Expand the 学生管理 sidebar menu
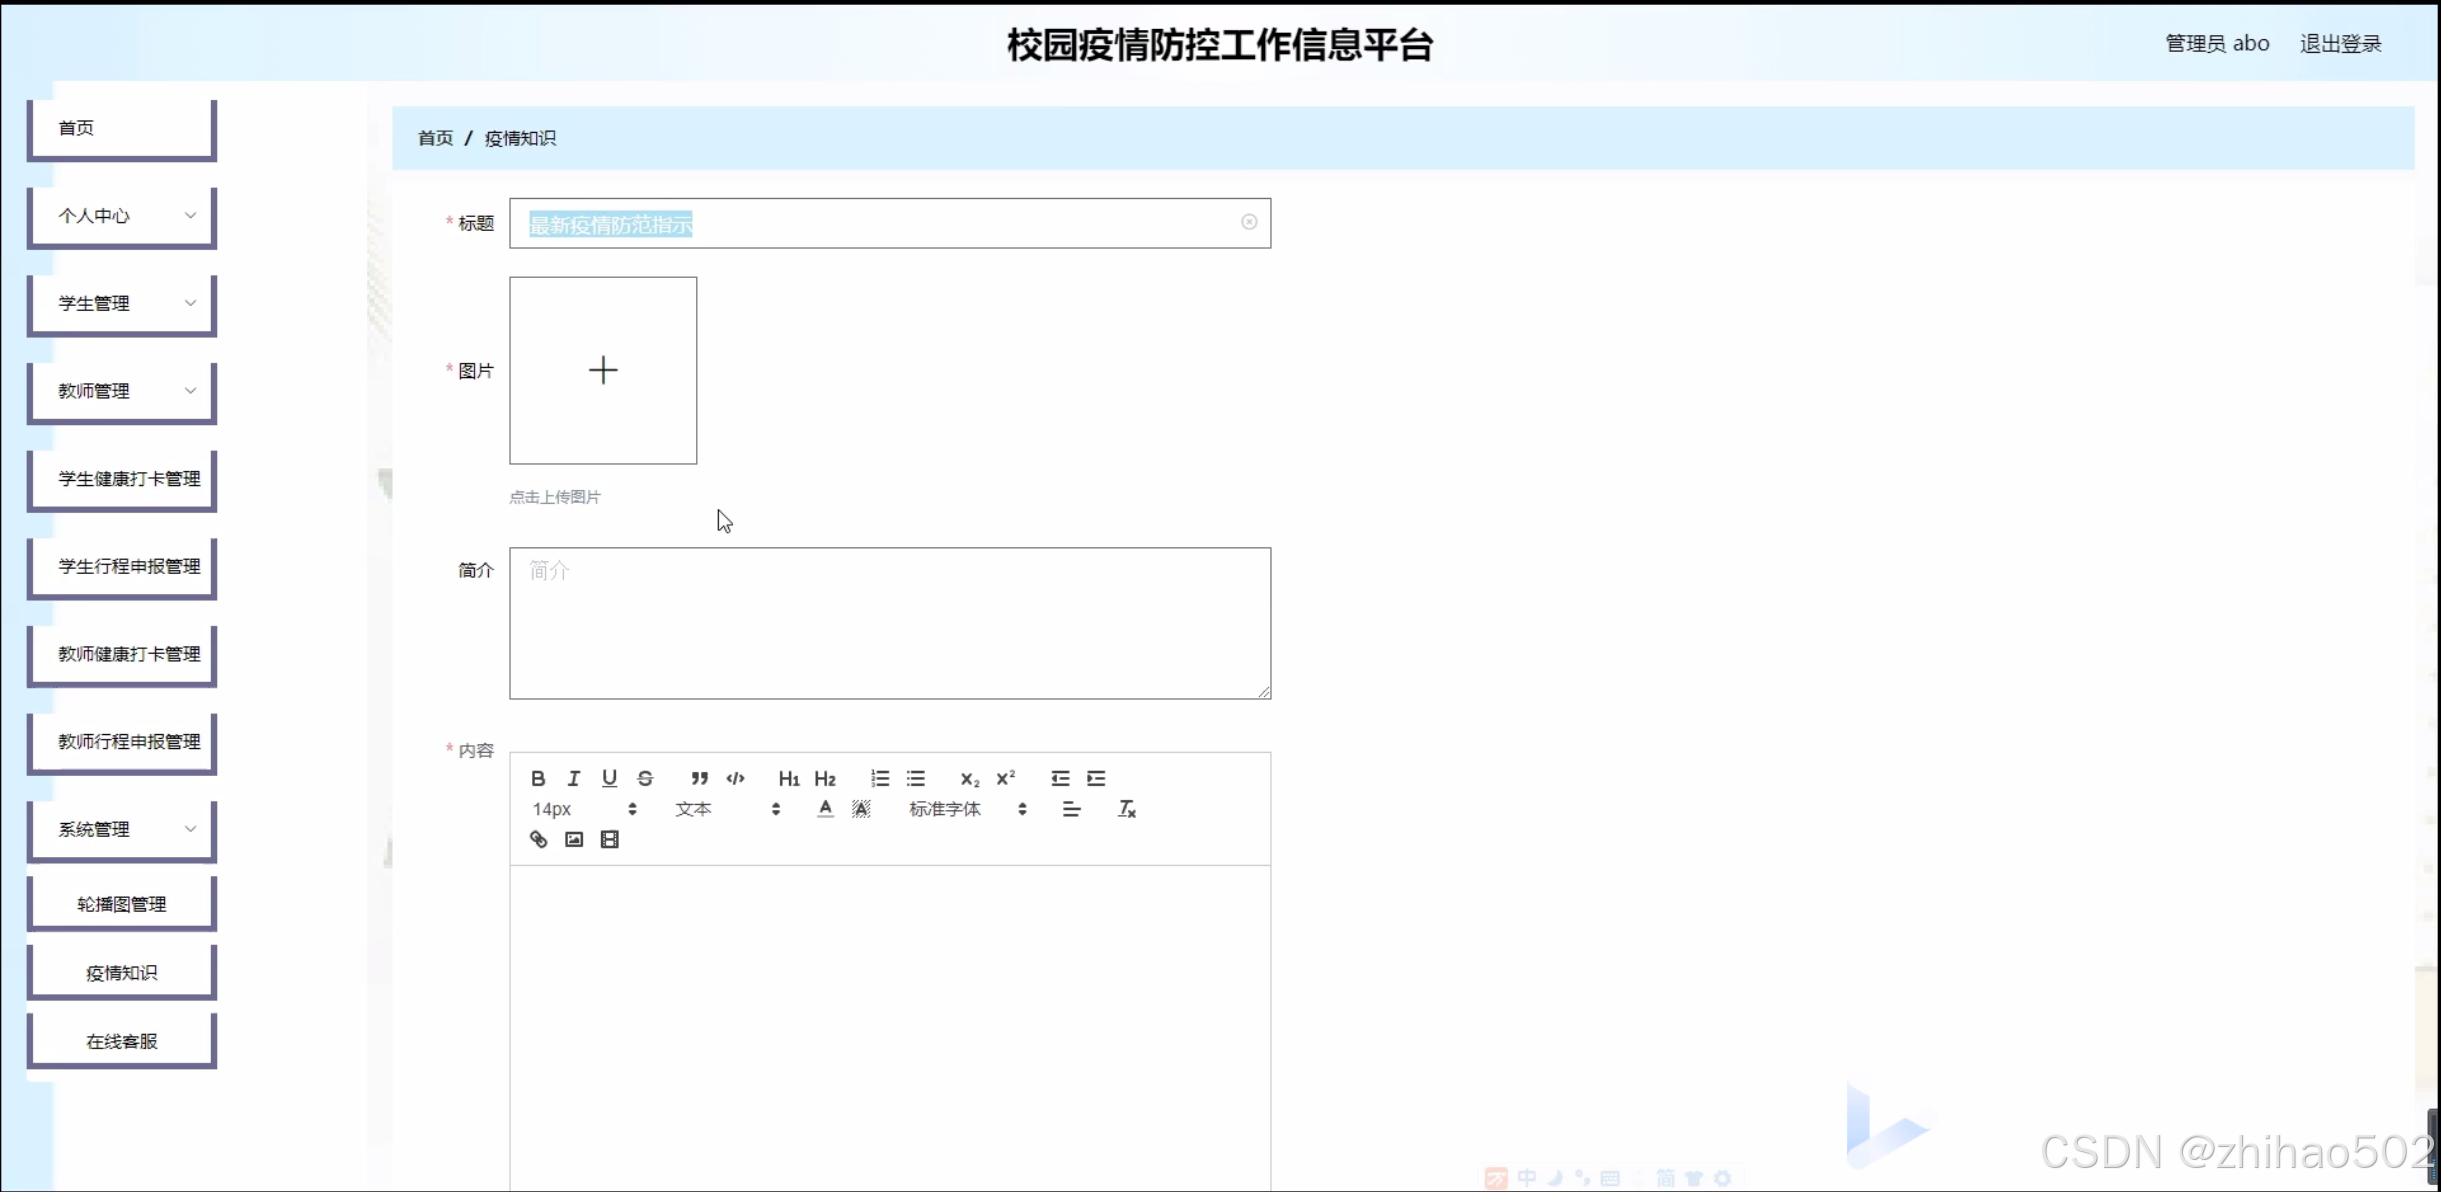2441x1192 pixels. click(122, 303)
